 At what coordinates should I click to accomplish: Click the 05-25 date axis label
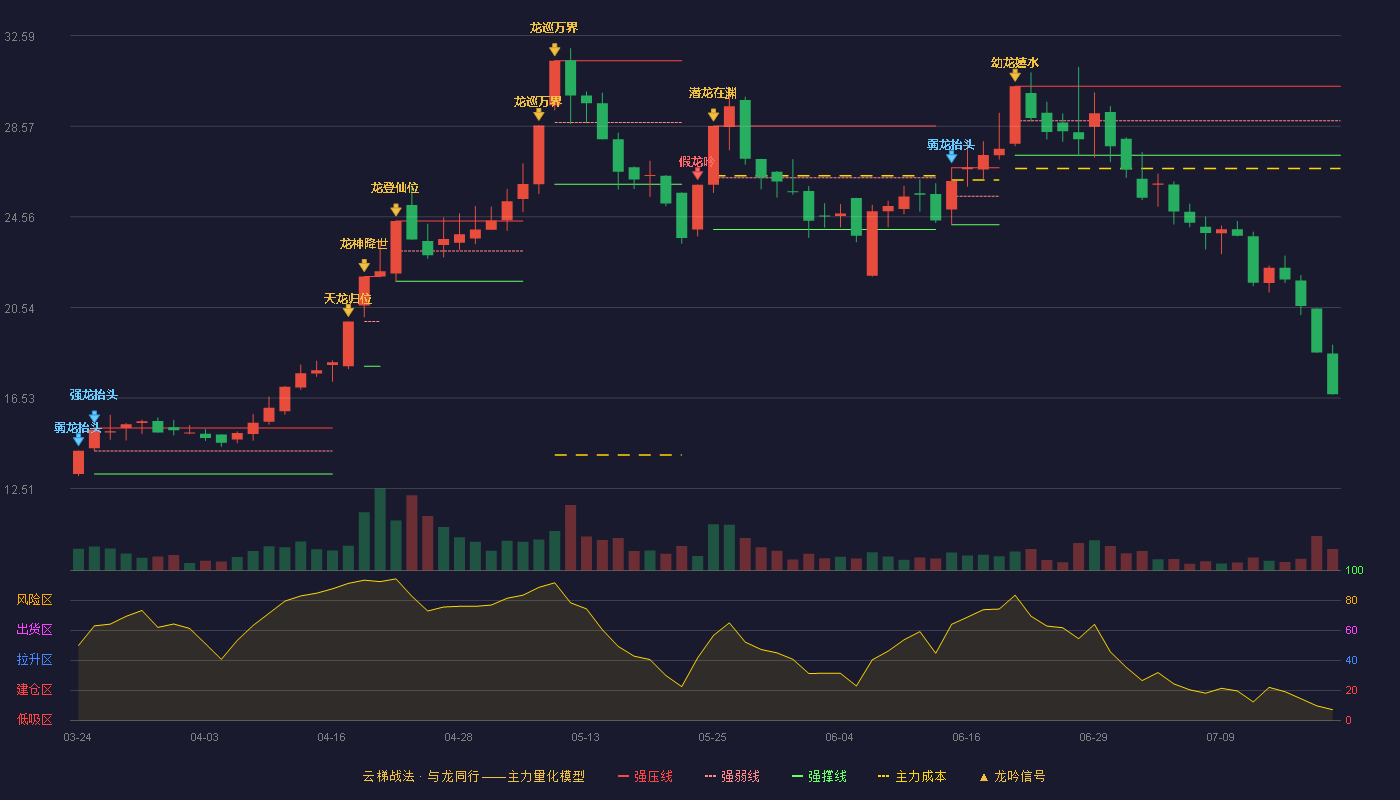coord(712,737)
